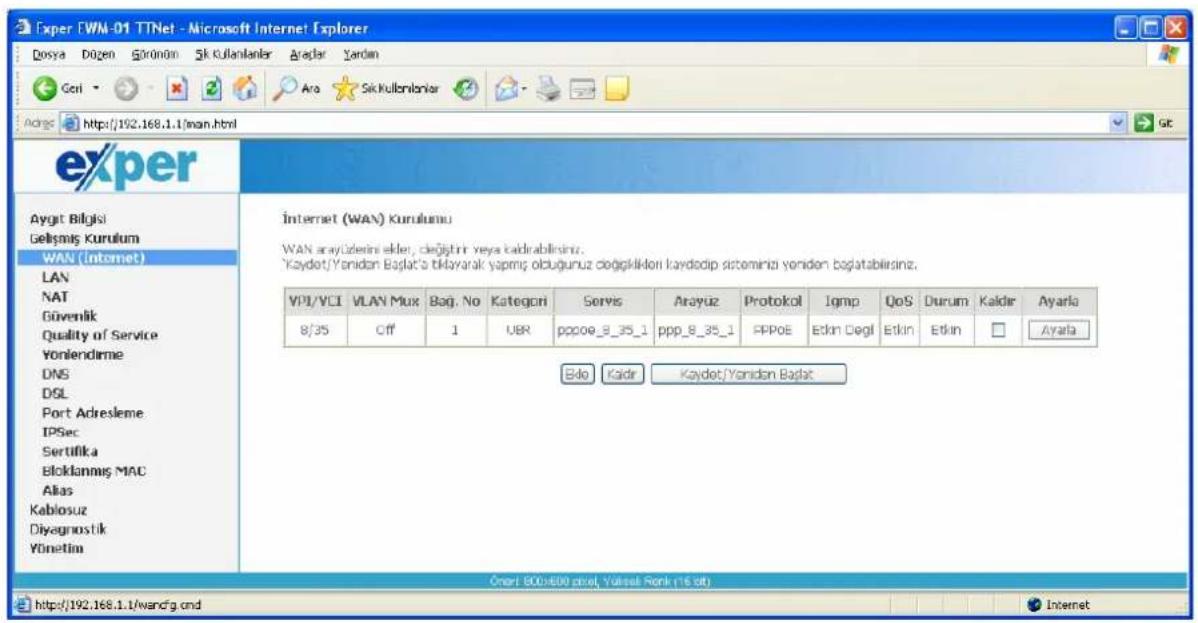Open Alias in sidebar
This screenshot has width=1198, height=623.
(x=57, y=491)
